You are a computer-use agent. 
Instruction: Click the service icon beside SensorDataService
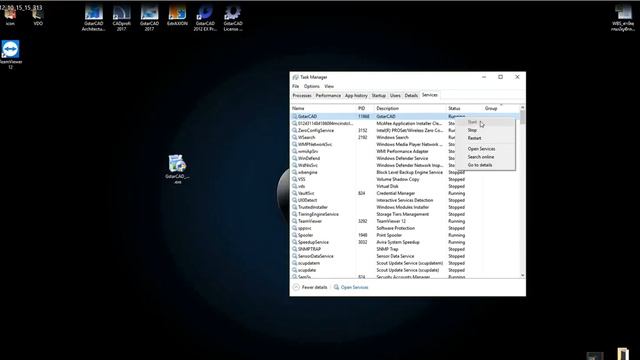pyautogui.click(x=294, y=256)
